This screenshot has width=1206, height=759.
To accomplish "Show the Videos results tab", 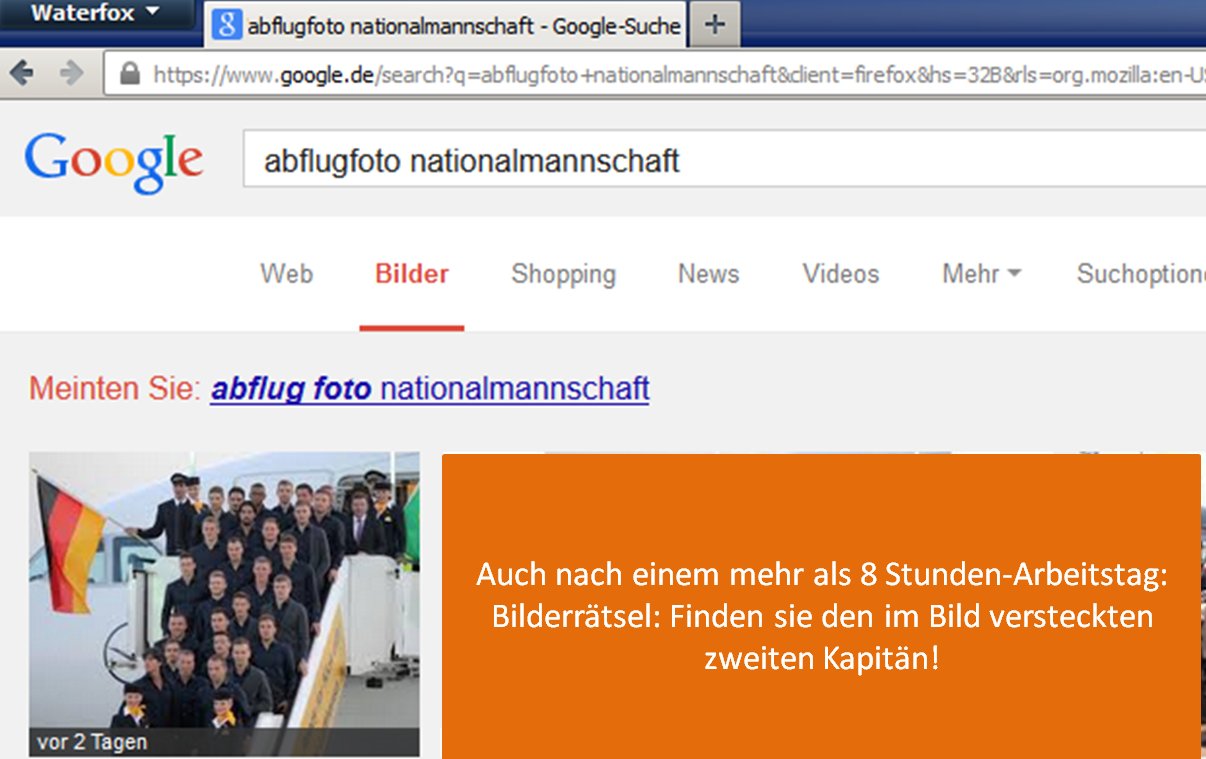I will click(840, 274).
